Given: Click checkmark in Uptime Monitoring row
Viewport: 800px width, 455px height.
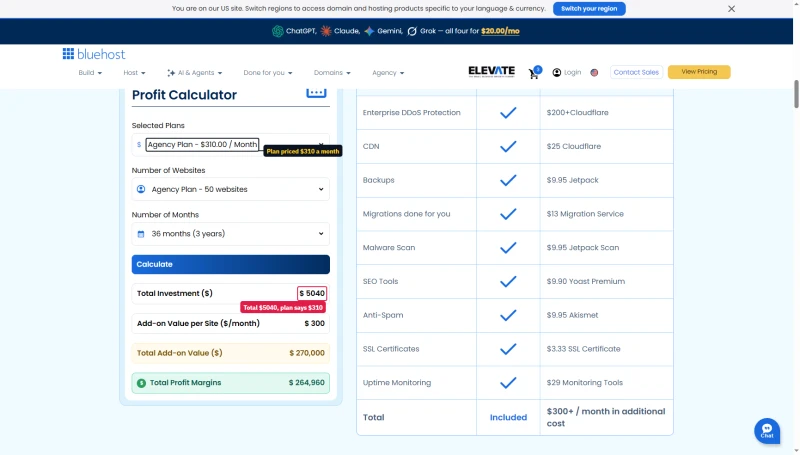Looking at the screenshot, I should pyautogui.click(x=508, y=383).
